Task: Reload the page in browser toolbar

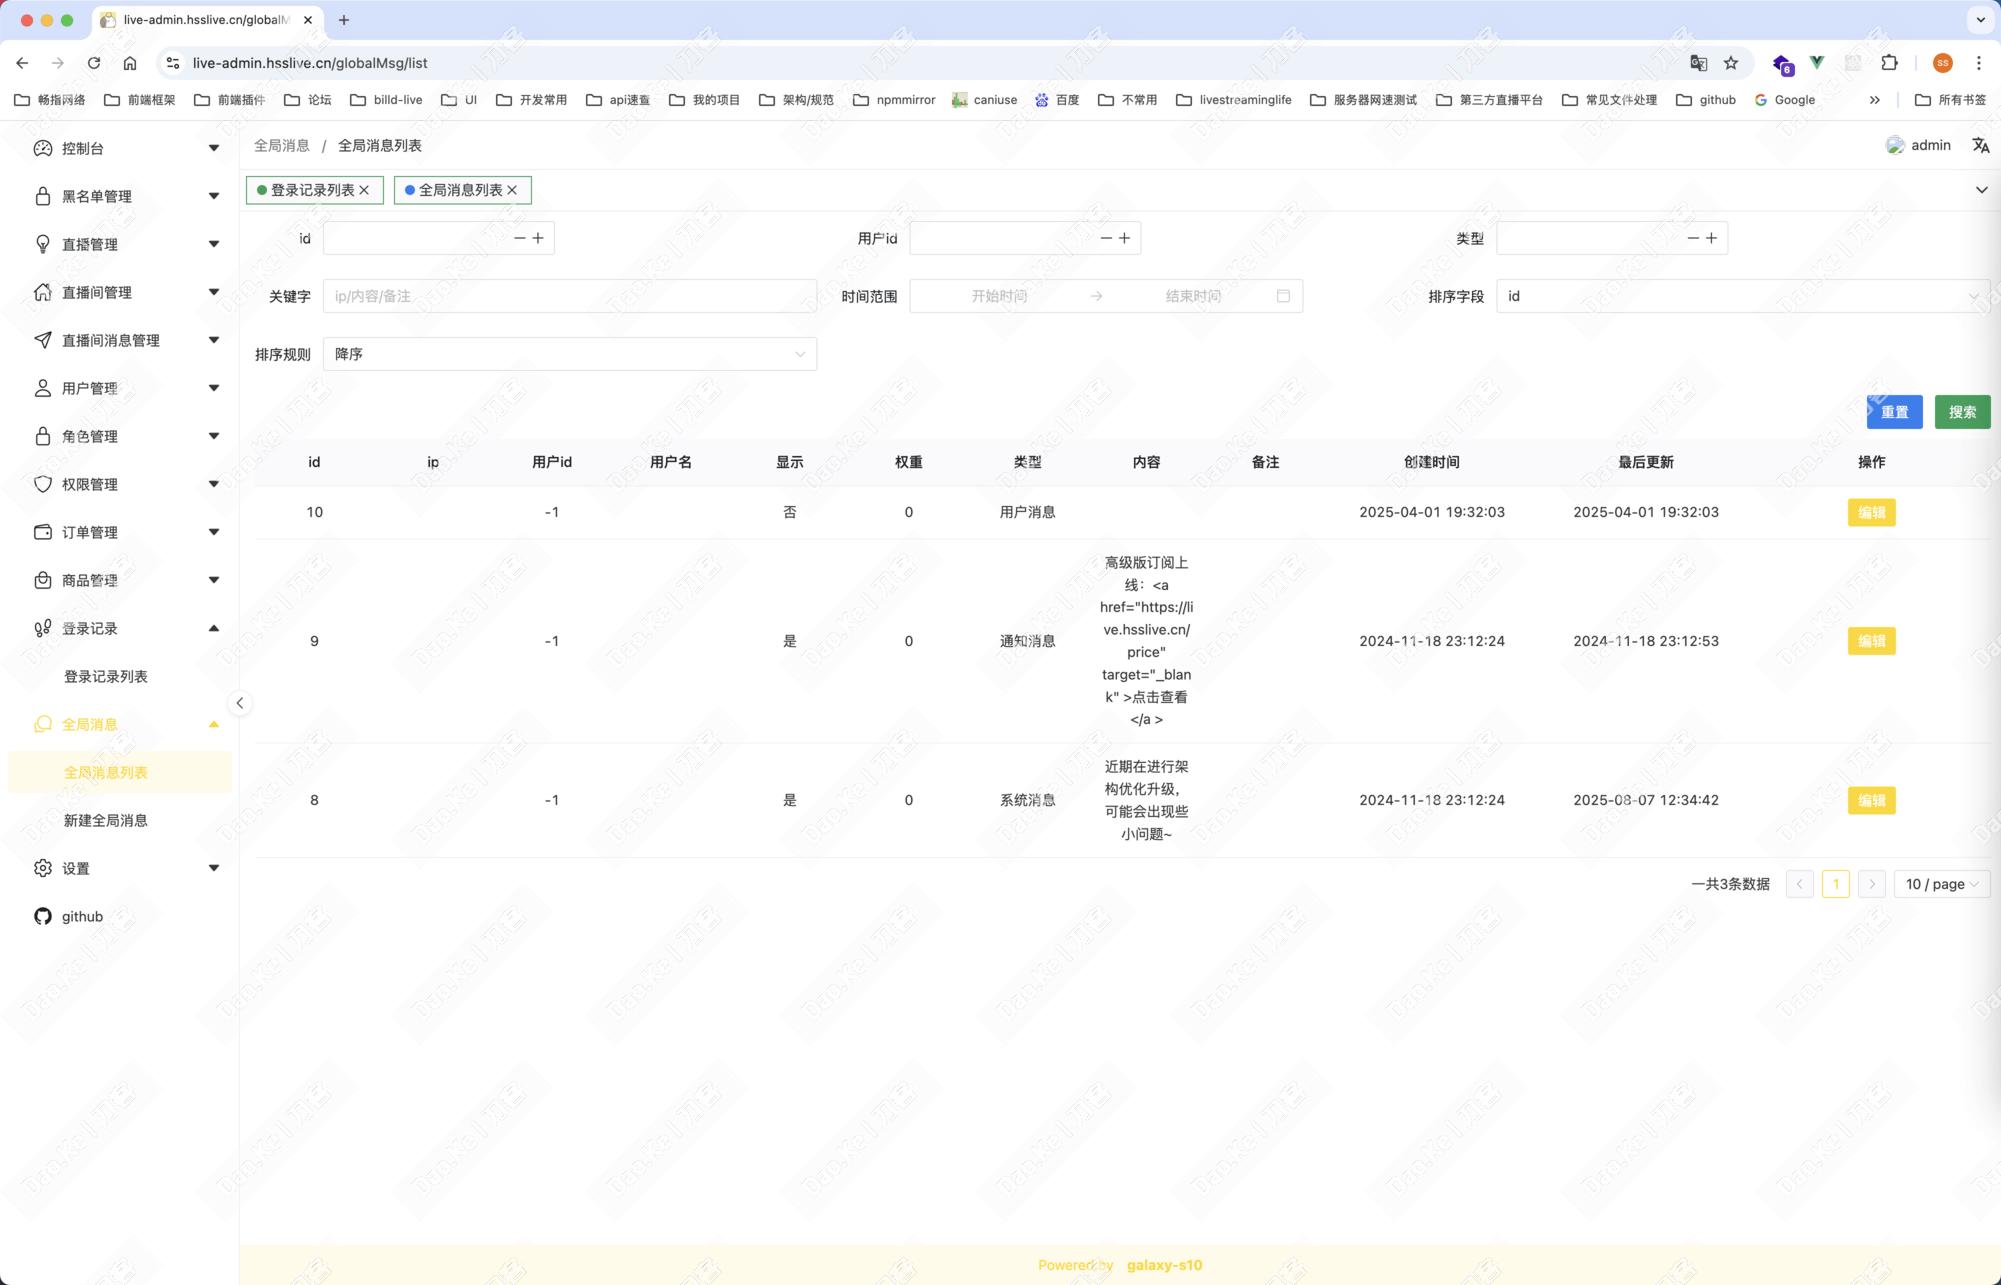Action: pos(94,63)
